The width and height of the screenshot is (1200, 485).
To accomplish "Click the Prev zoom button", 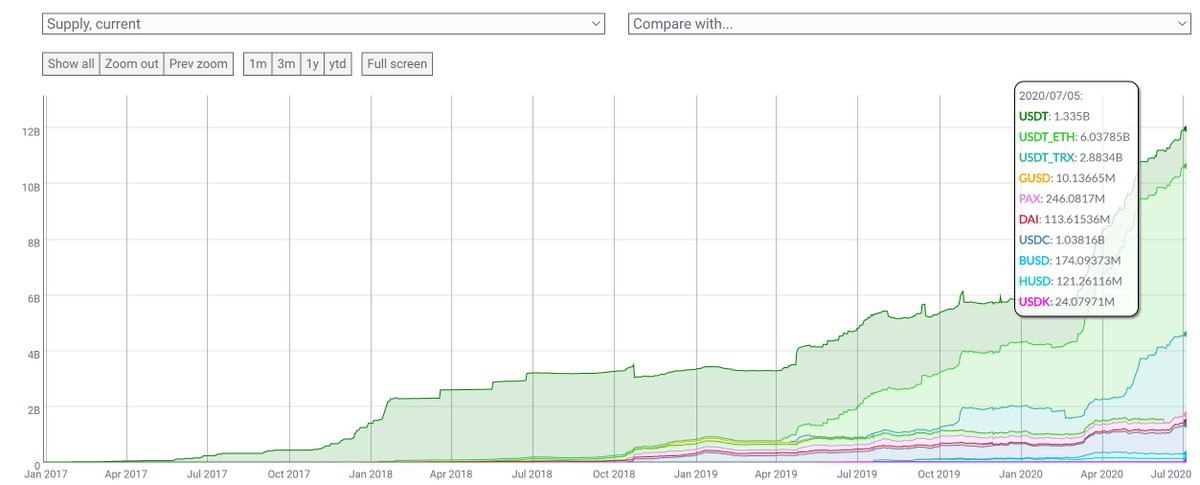I will click(198, 64).
